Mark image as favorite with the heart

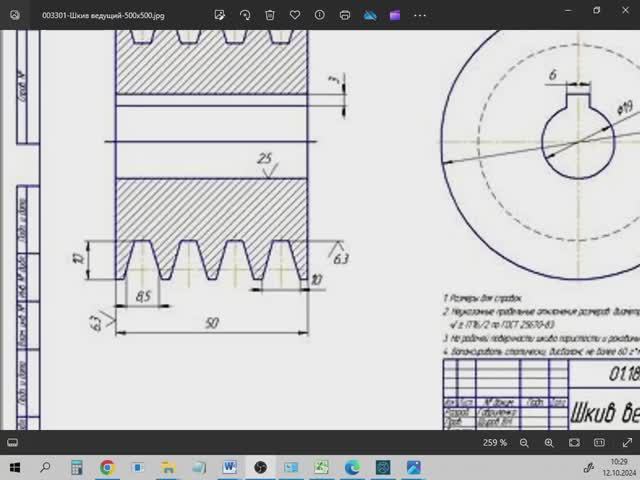click(x=295, y=15)
